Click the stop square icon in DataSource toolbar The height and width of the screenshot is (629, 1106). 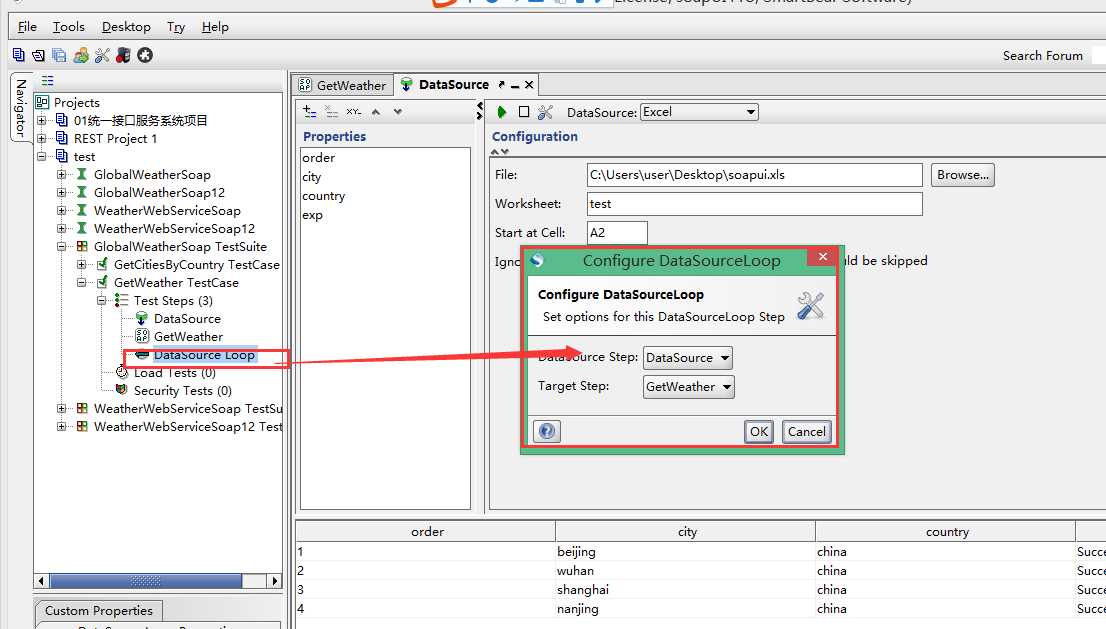point(523,112)
